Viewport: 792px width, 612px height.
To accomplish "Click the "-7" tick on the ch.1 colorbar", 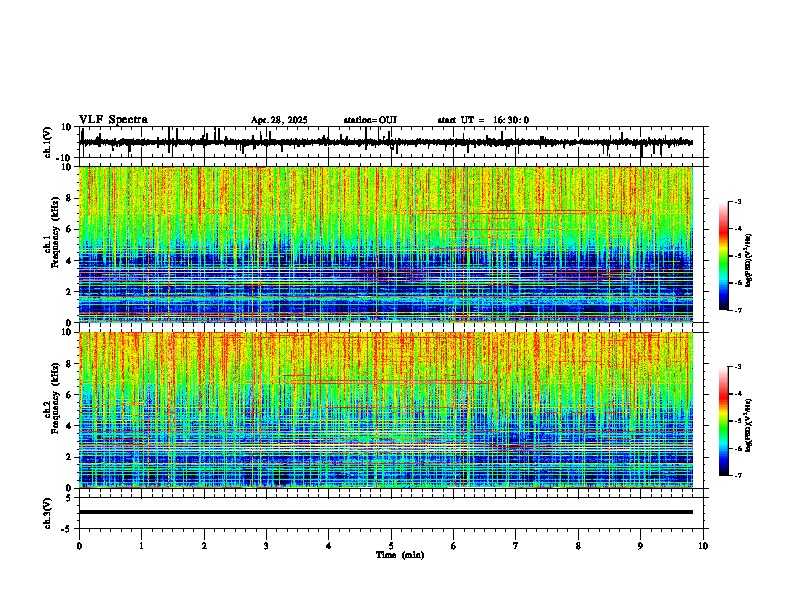I will (737, 310).
